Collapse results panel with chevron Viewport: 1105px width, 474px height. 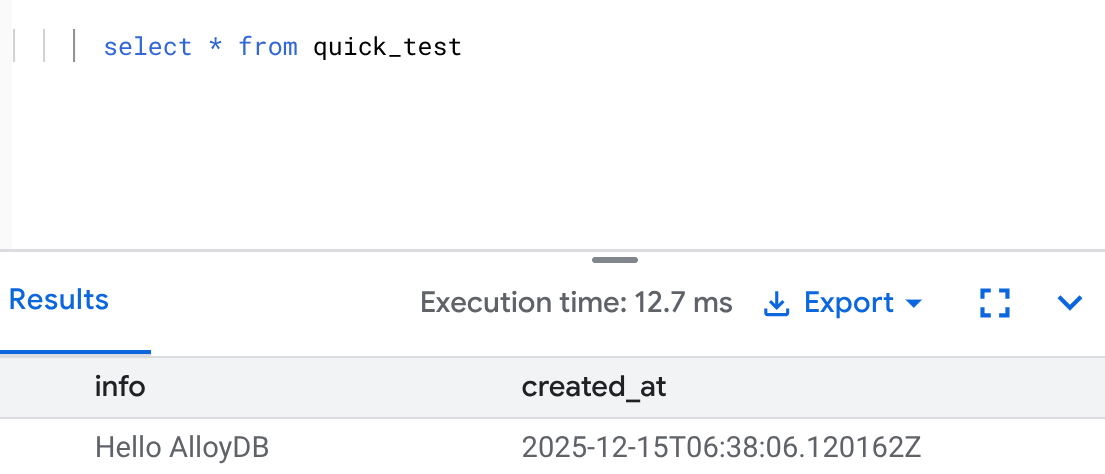click(x=1070, y=303)
